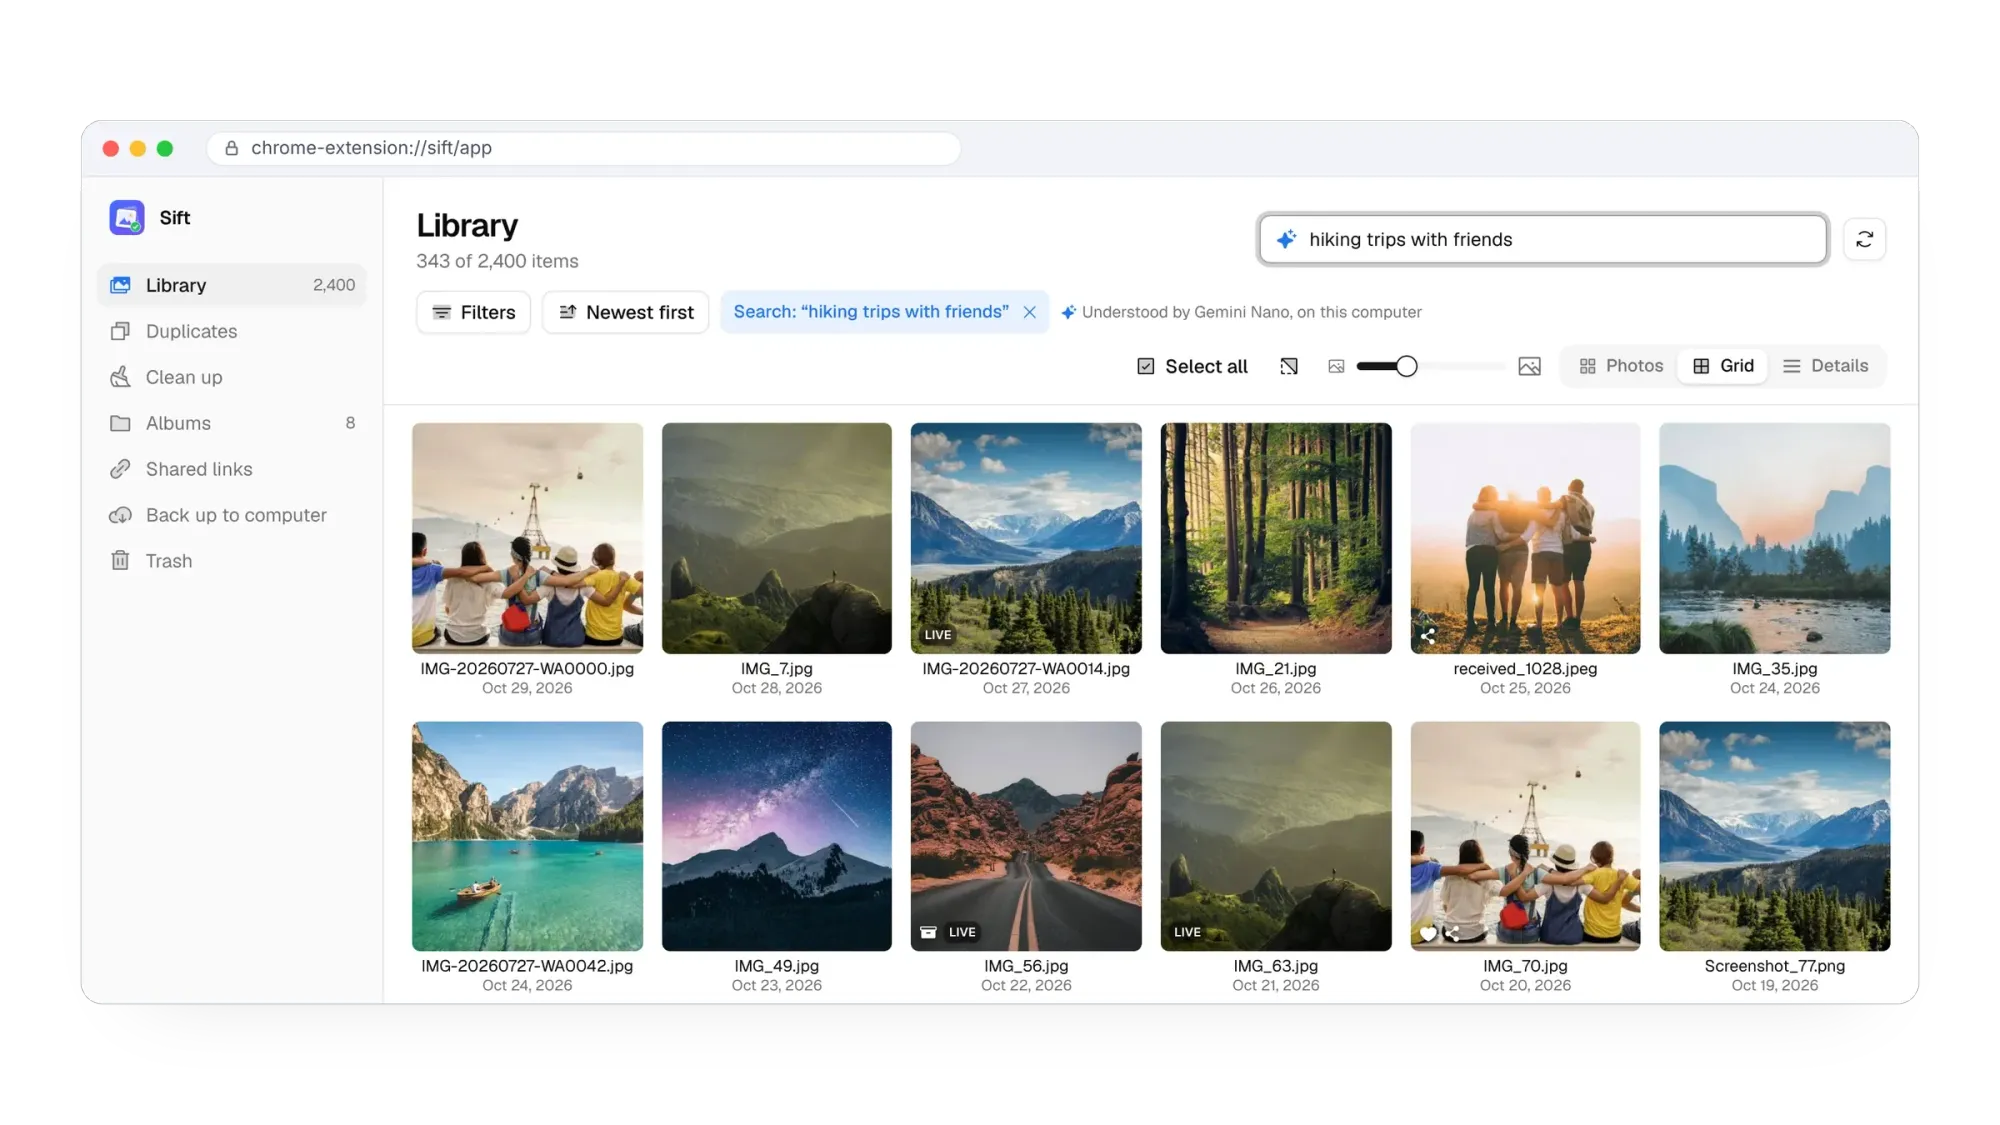The image size is (2000, 1125).
Task: Open the IMG-20260727-WA0014.jpg mountain thumbnail
Action: click(x=1026, y=538)
